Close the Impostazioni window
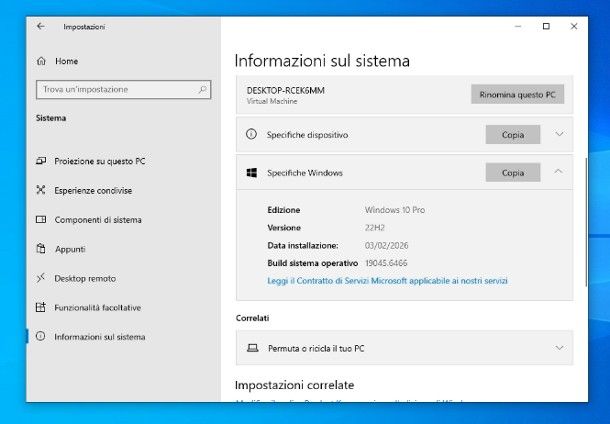The image size is (610, 424). [574, 26]
